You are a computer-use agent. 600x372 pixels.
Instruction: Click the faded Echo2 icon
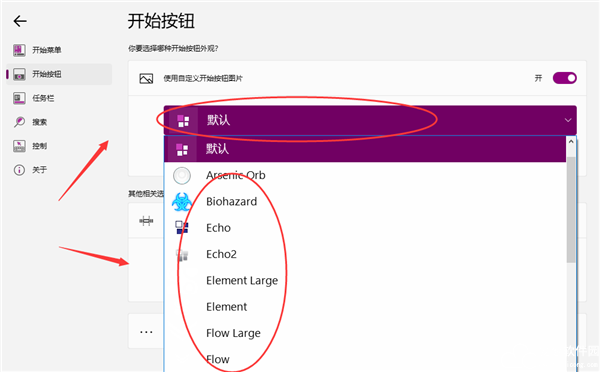point(182,255)
